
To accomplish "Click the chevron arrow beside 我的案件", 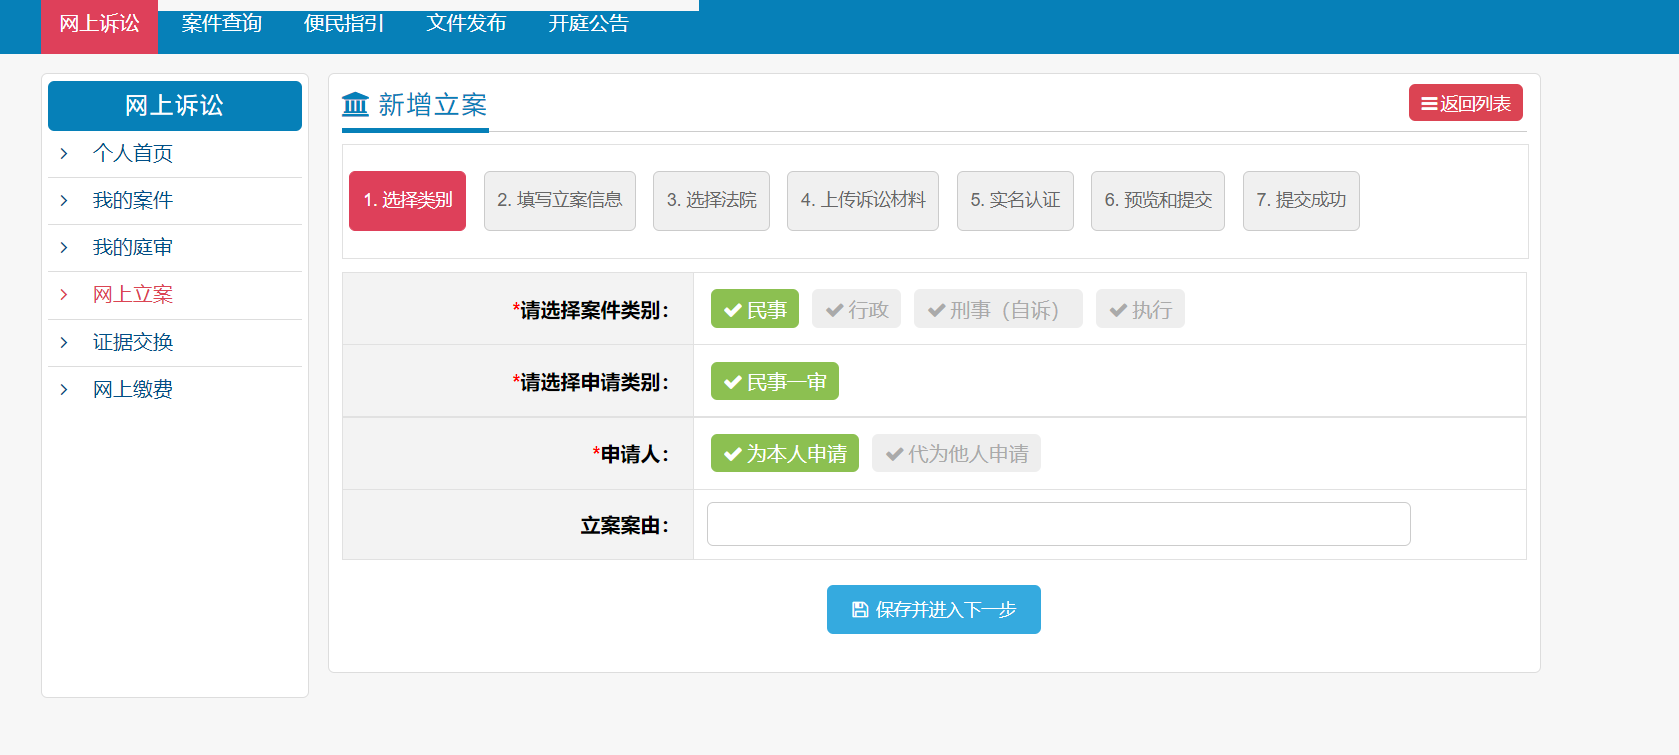I will click(64, 200).
